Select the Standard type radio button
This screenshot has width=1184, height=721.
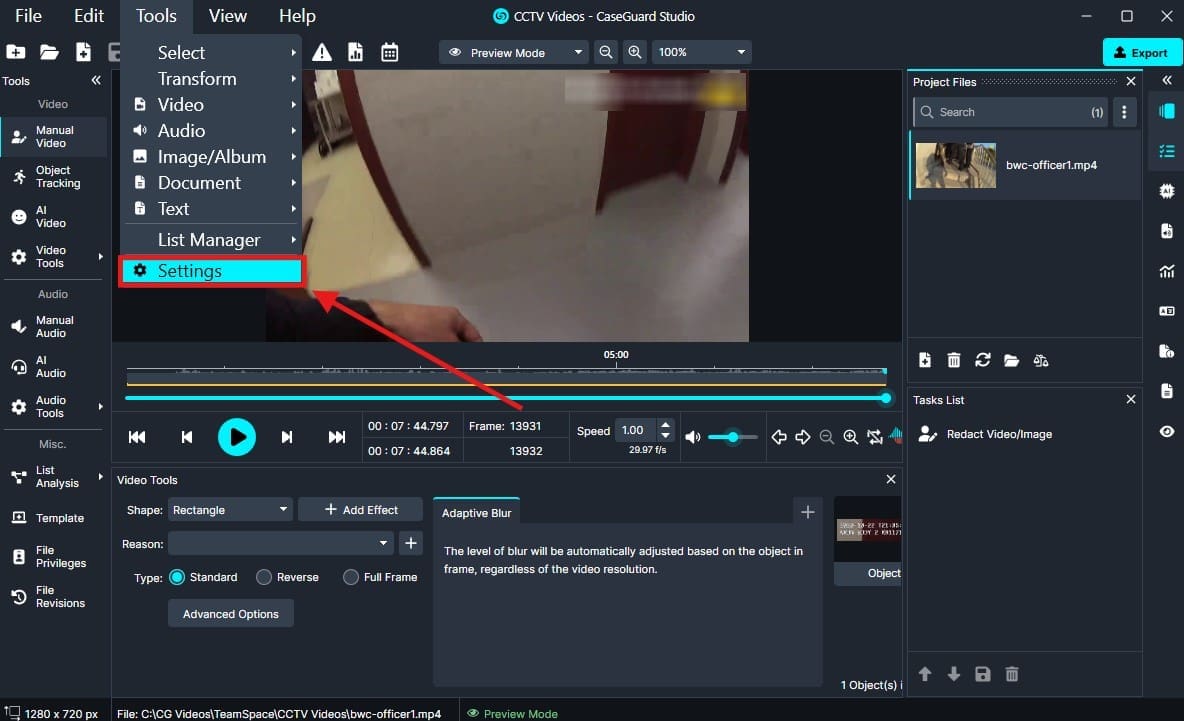[x=178, y=577]
